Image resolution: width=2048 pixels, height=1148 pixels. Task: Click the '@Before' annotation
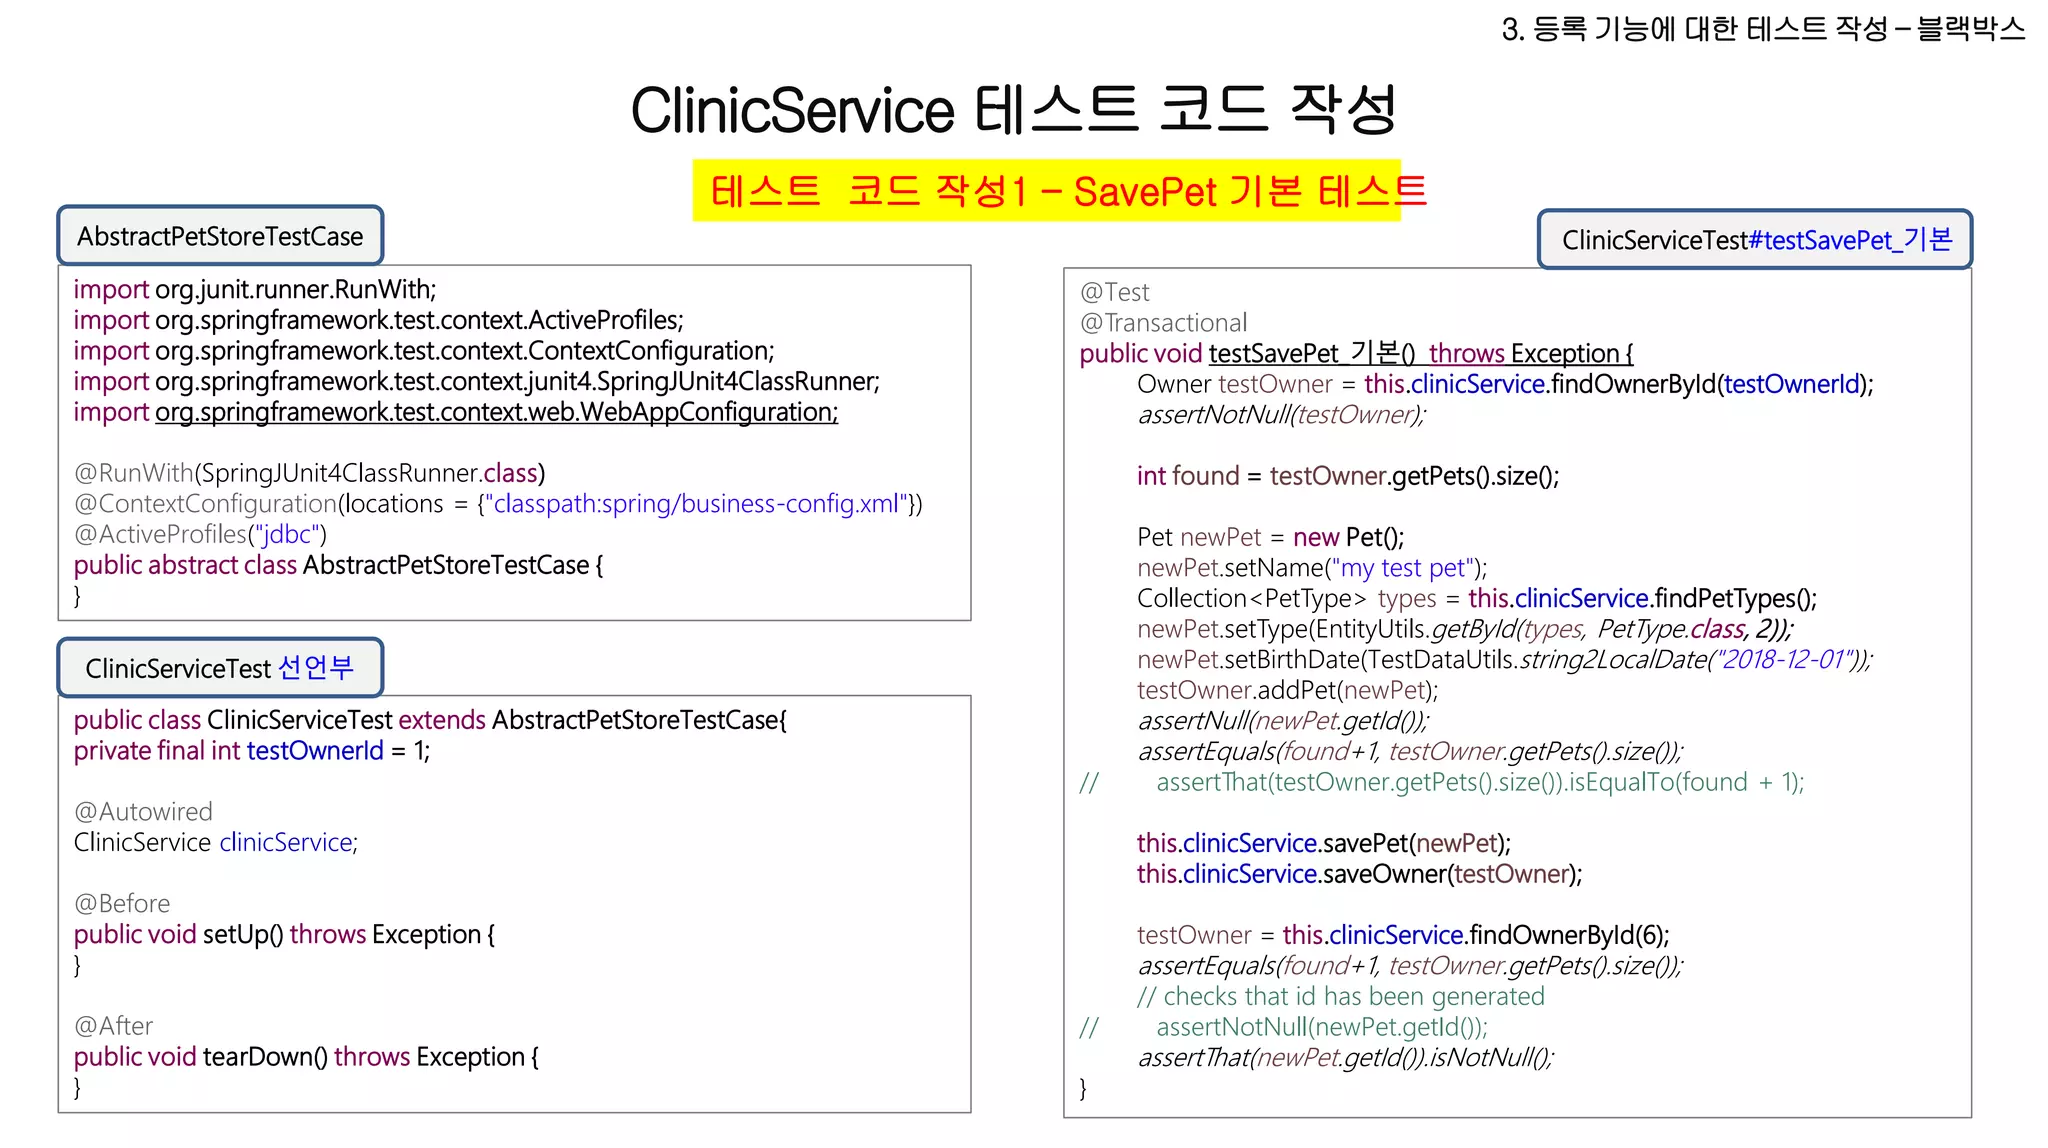tap(122, 904)
